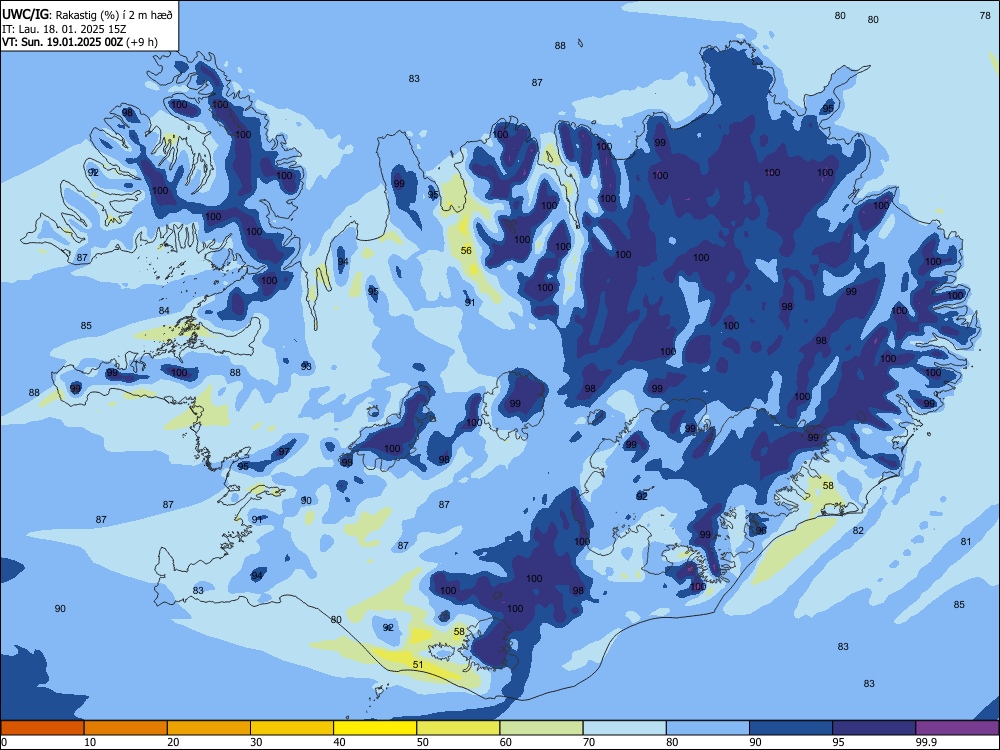The width and height of the screenshot is (1000, 750).
Task: Click the humidity value 84 on the map
Action: [x=164, y=311]
